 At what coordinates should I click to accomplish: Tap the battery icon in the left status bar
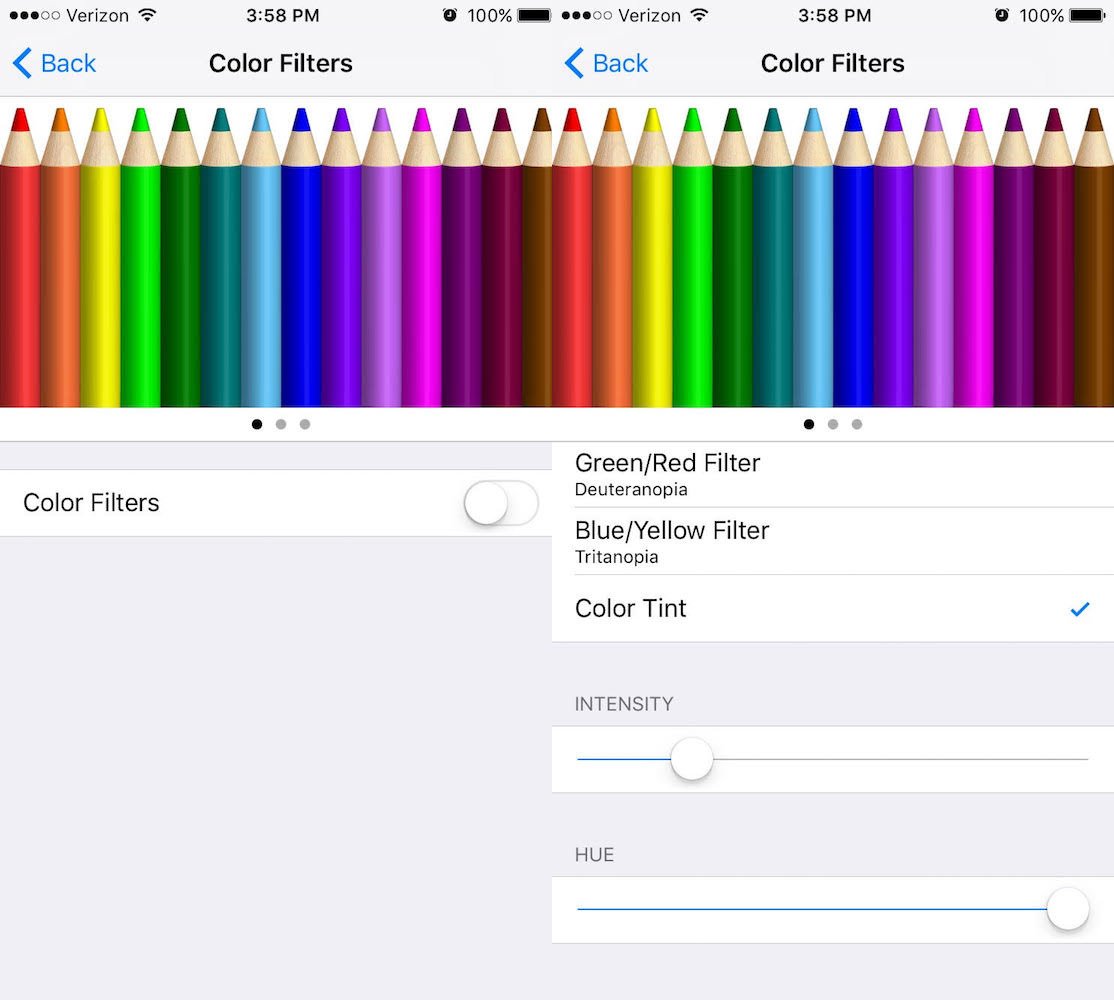tap(534, 15)
